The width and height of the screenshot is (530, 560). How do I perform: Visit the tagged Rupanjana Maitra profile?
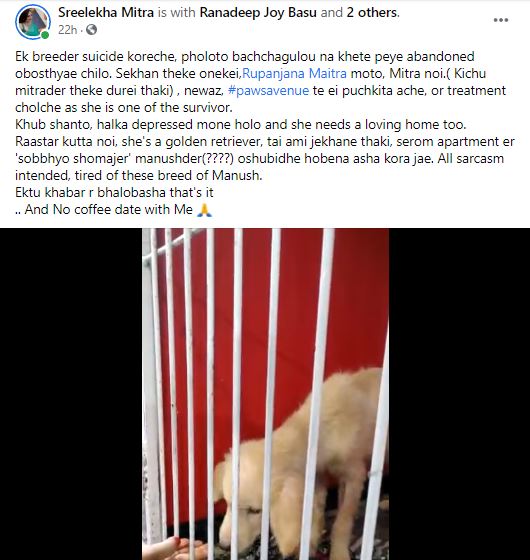click(x=294, y=74)
